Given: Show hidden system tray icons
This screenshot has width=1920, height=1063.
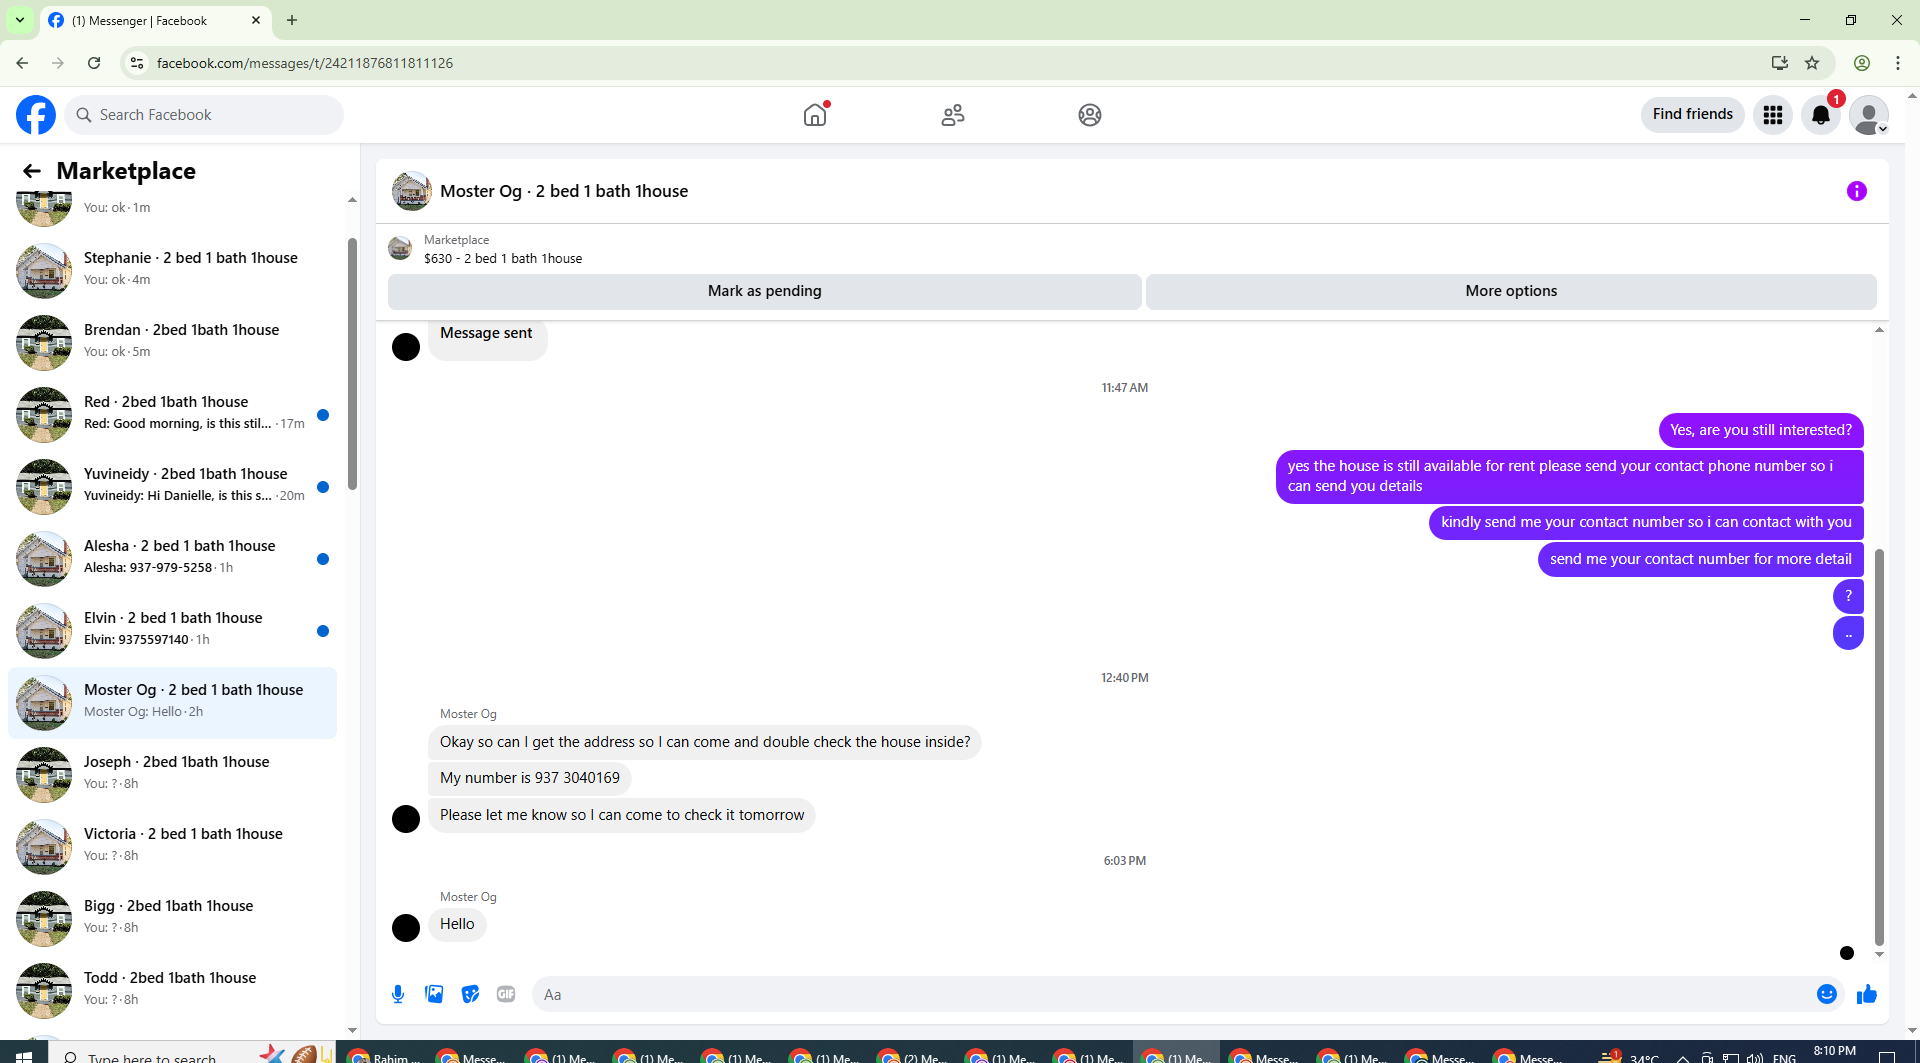Looking at the screenshot, I should pyautogui.click(x=1683, y=1057).
